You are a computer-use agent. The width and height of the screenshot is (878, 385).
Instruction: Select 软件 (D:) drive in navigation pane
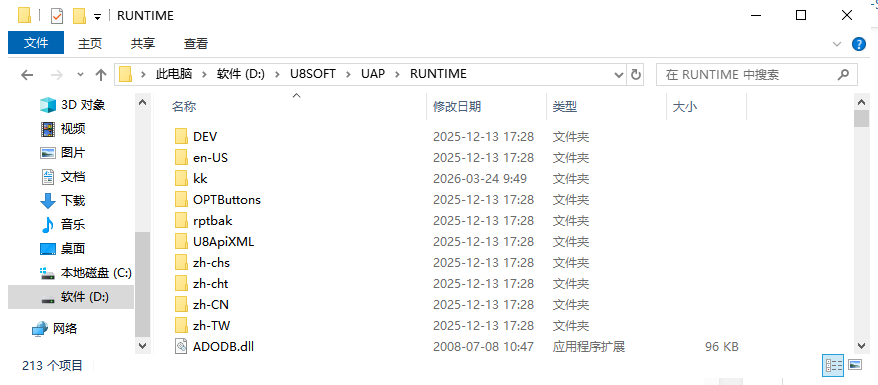71,297
